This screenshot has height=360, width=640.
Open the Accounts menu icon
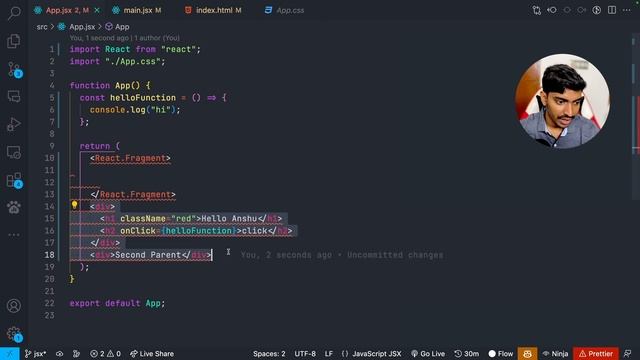[x=14, y=306]
